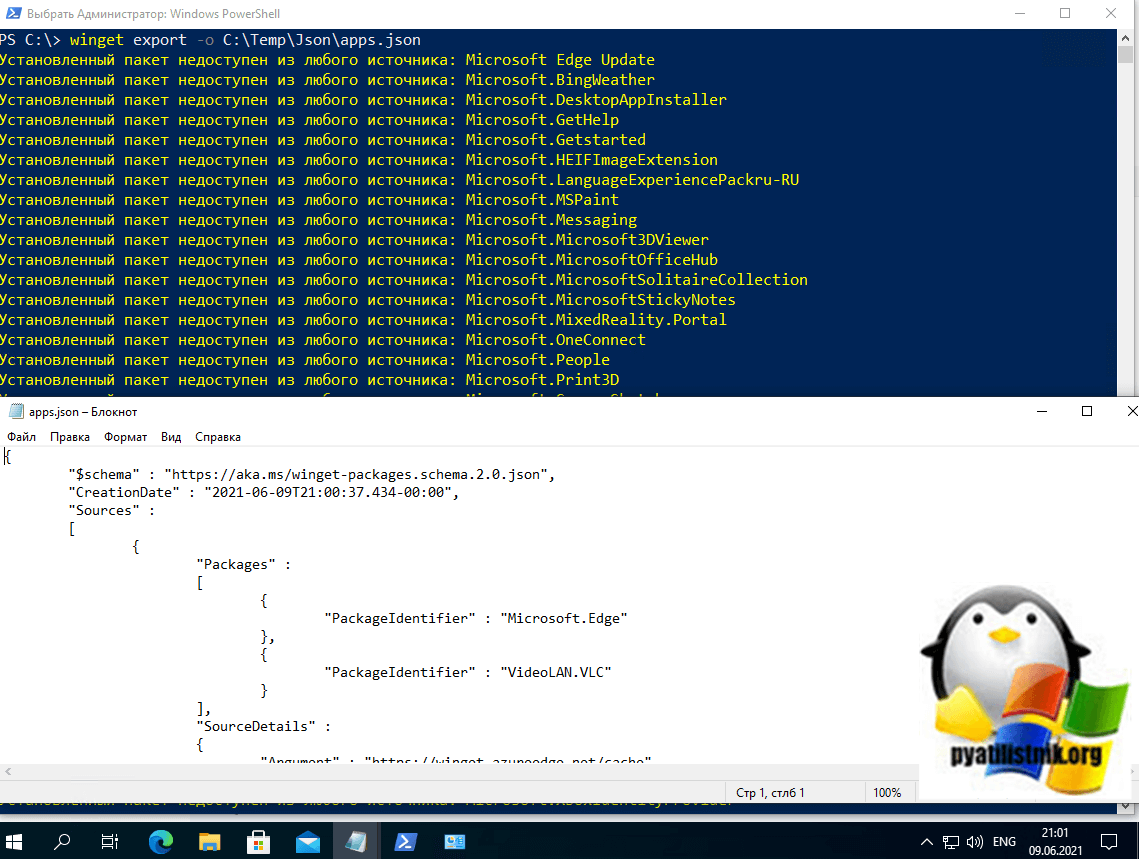This screenshot has width=1139, height=859.
Task: Click the PowerShell window vertical scrollbar
Action: pos(1126,200)
